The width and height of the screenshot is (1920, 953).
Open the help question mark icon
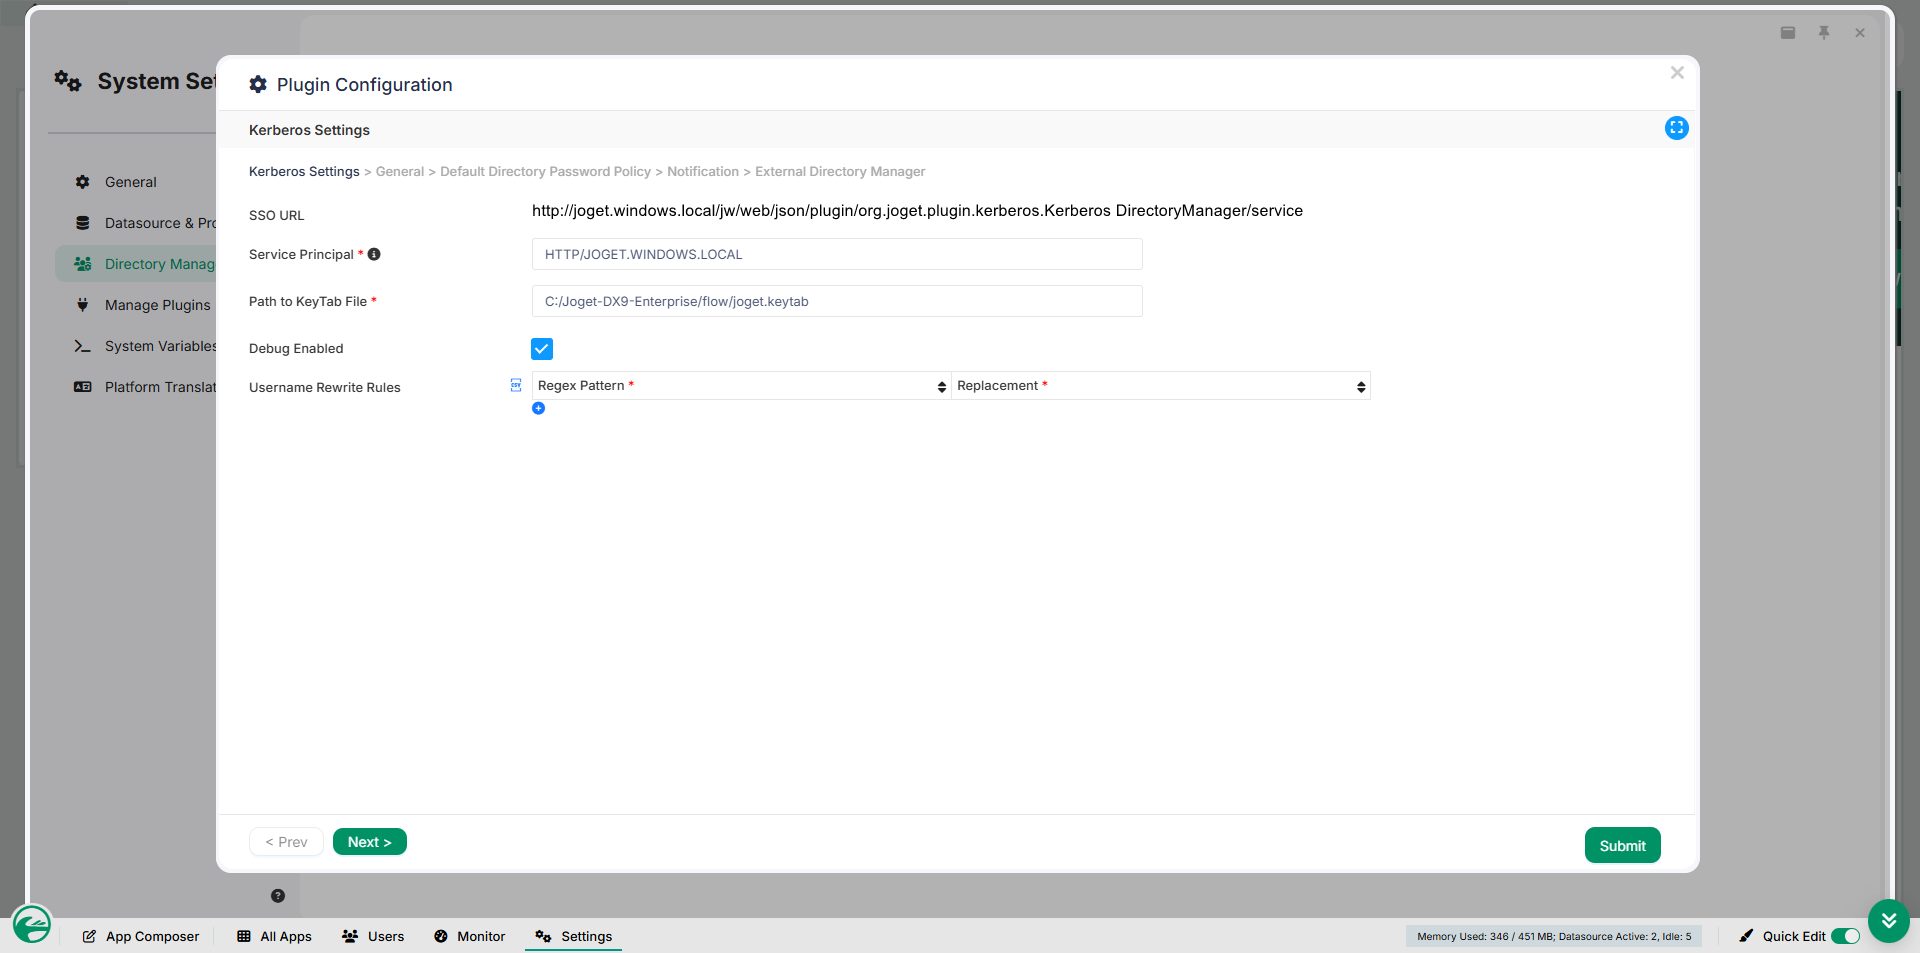pyautogui.click(x=278, y=896)
